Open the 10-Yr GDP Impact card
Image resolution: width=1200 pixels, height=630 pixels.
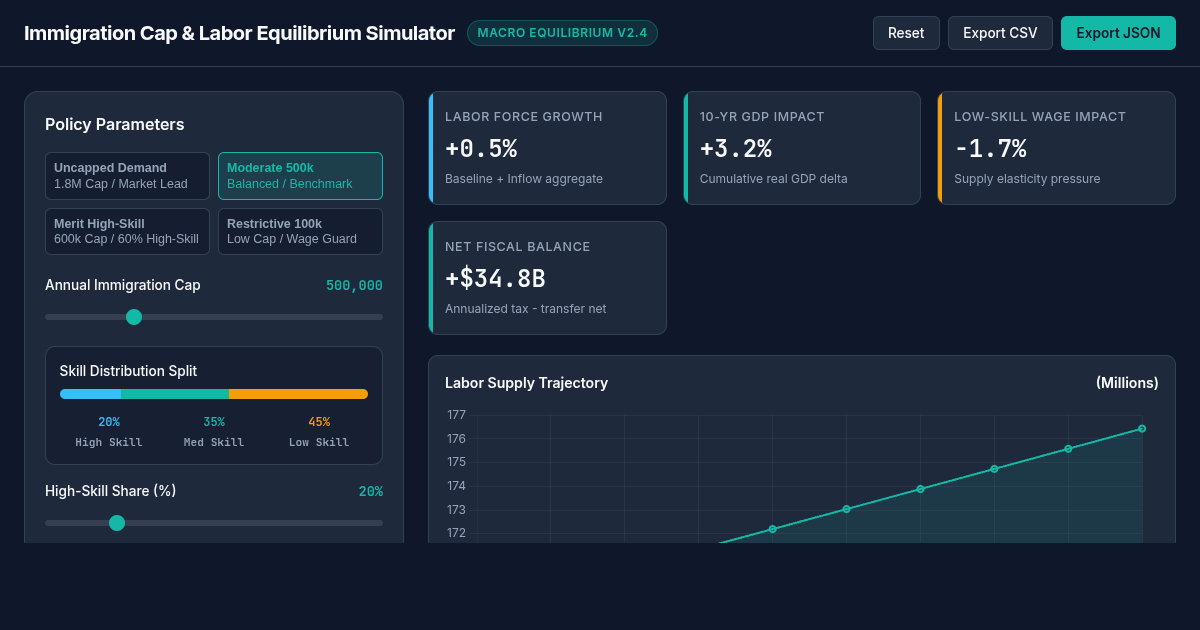pos(802,148)
